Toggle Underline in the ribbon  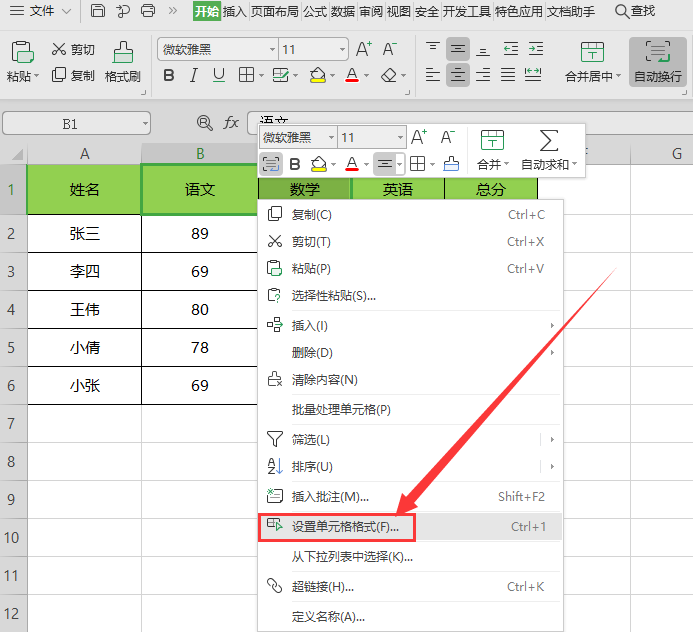pyautogui.click(x=218, y=76)
